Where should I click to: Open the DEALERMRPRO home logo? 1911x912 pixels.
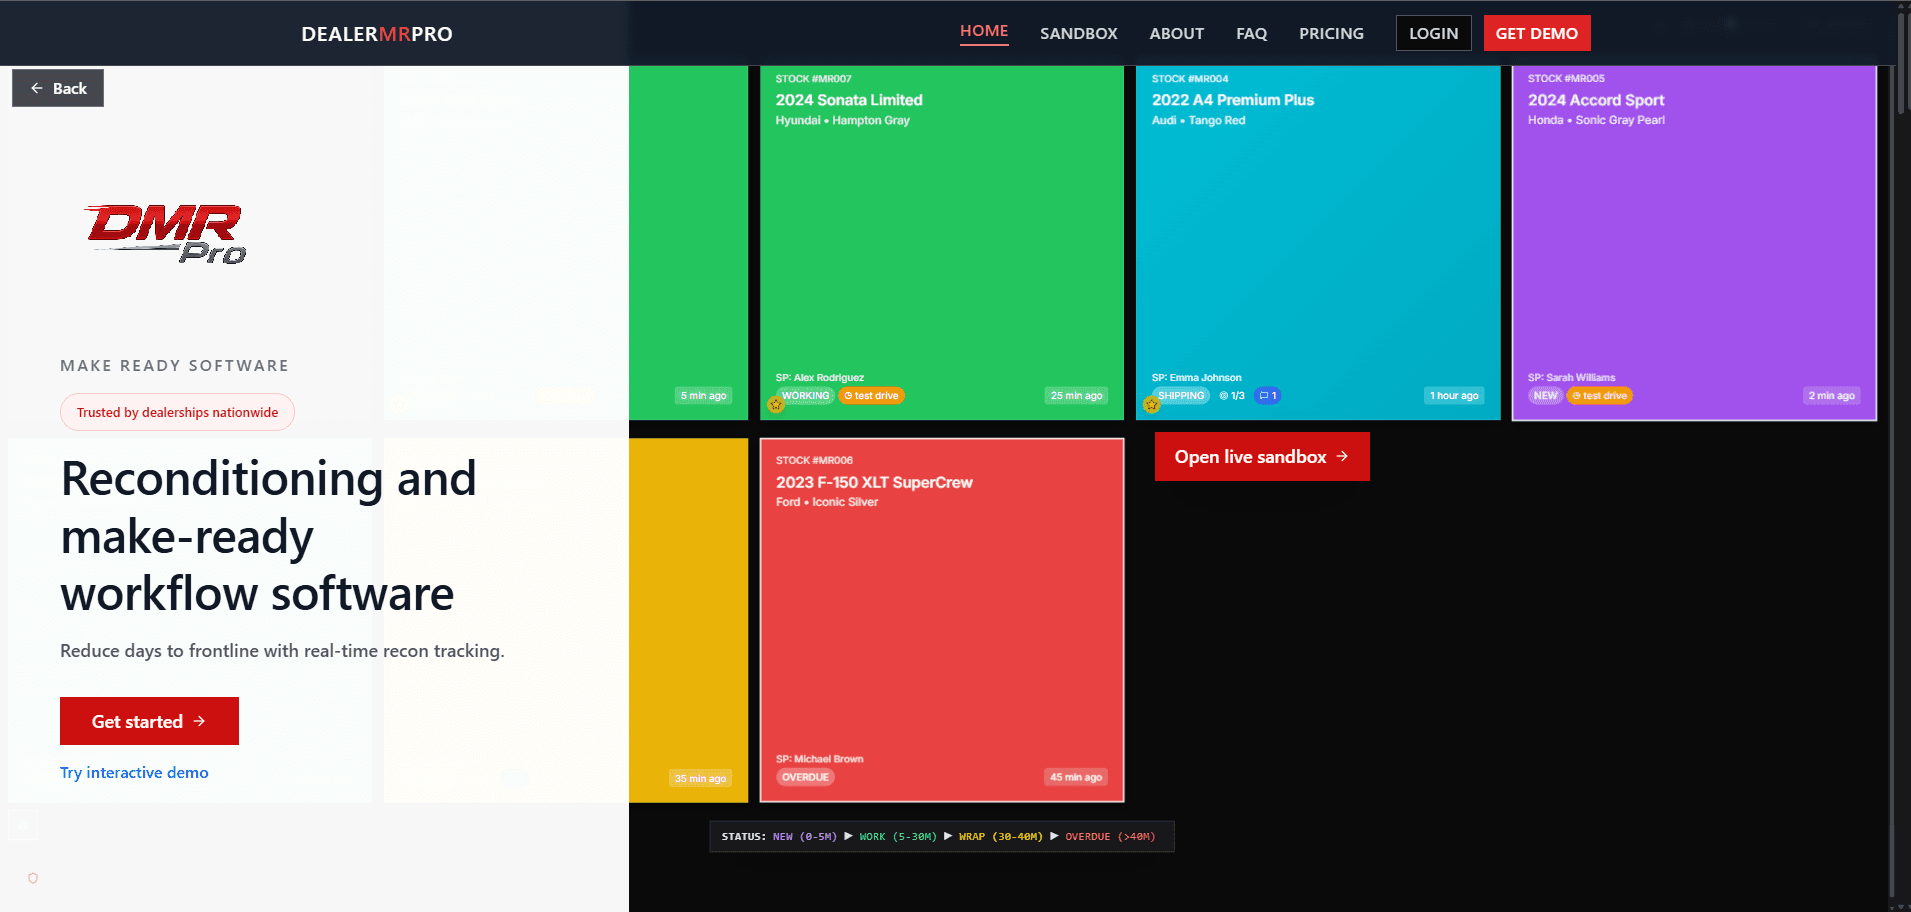377,34
